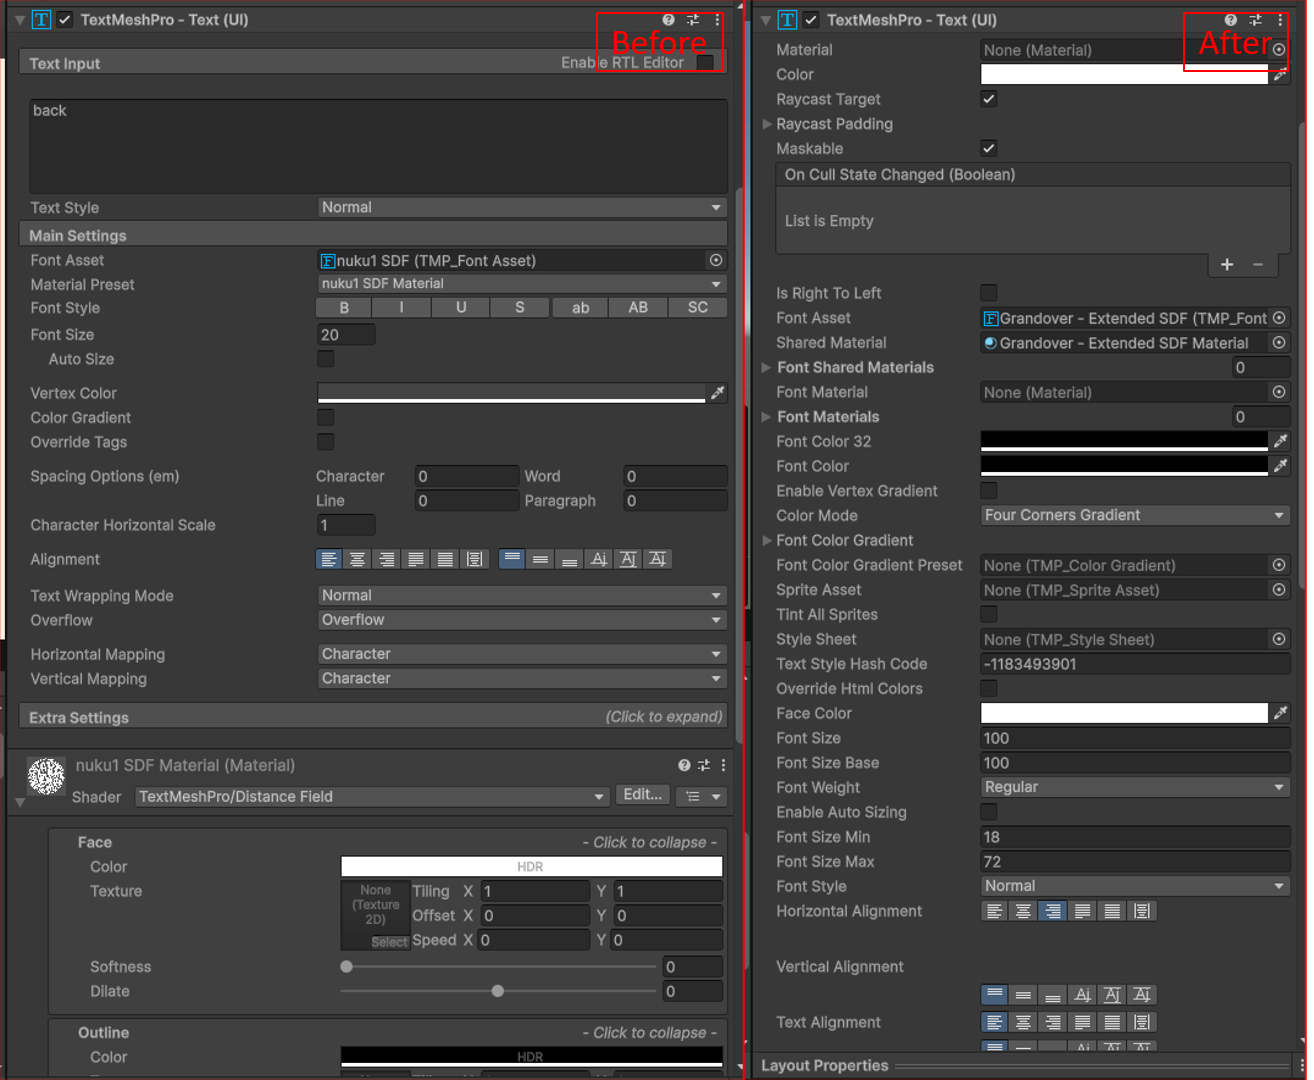Open kebab menu of nuku1 SDF Material section
1314x1080 pixels.
point(723,765)
